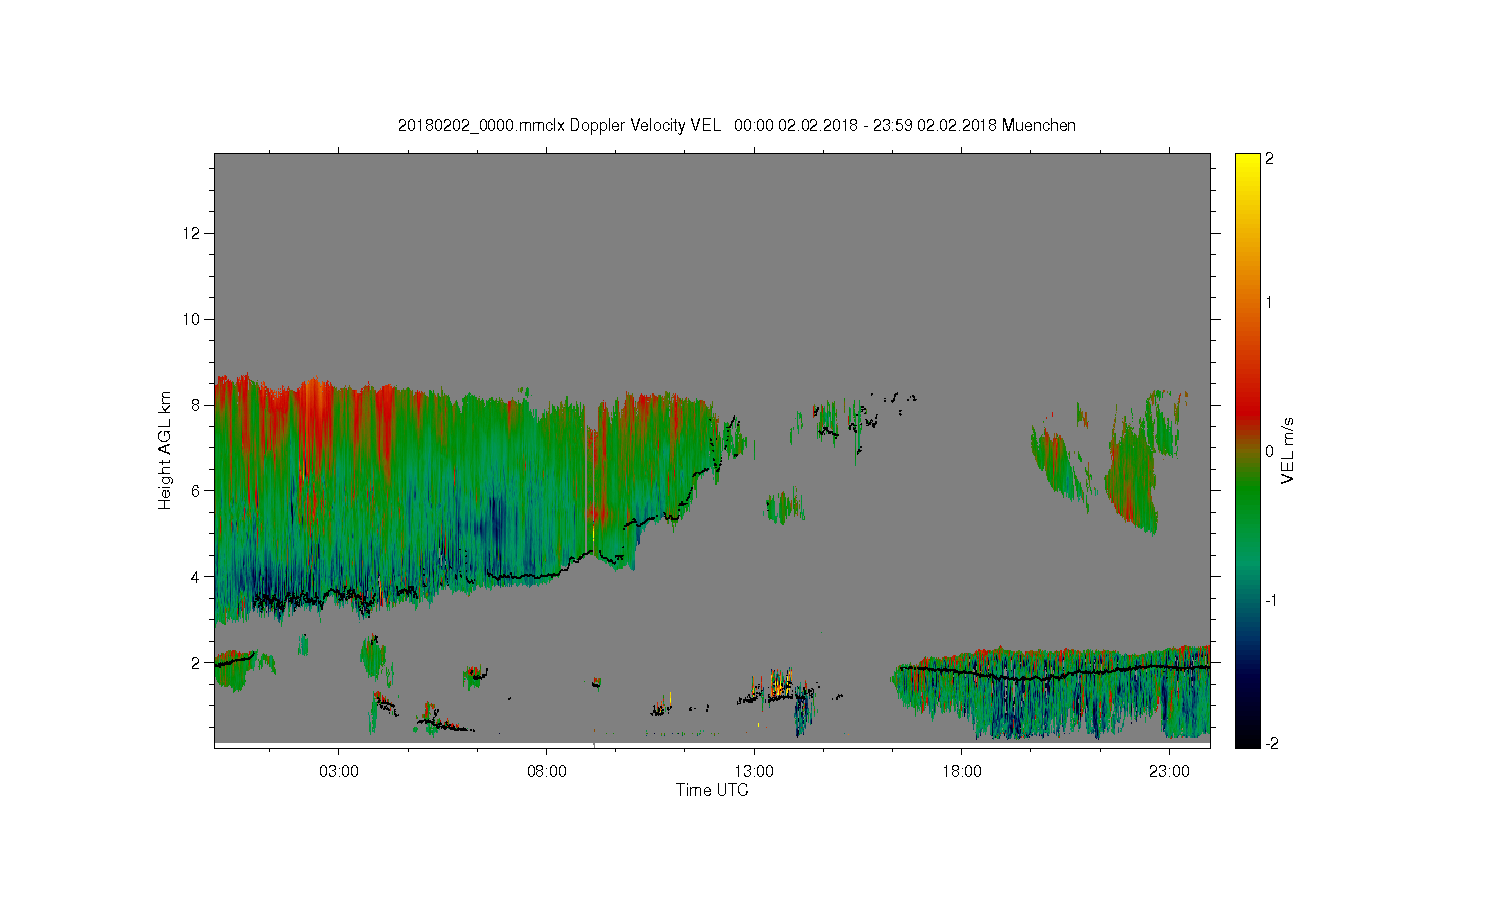Click the '8' height tick label

(198, 405)
